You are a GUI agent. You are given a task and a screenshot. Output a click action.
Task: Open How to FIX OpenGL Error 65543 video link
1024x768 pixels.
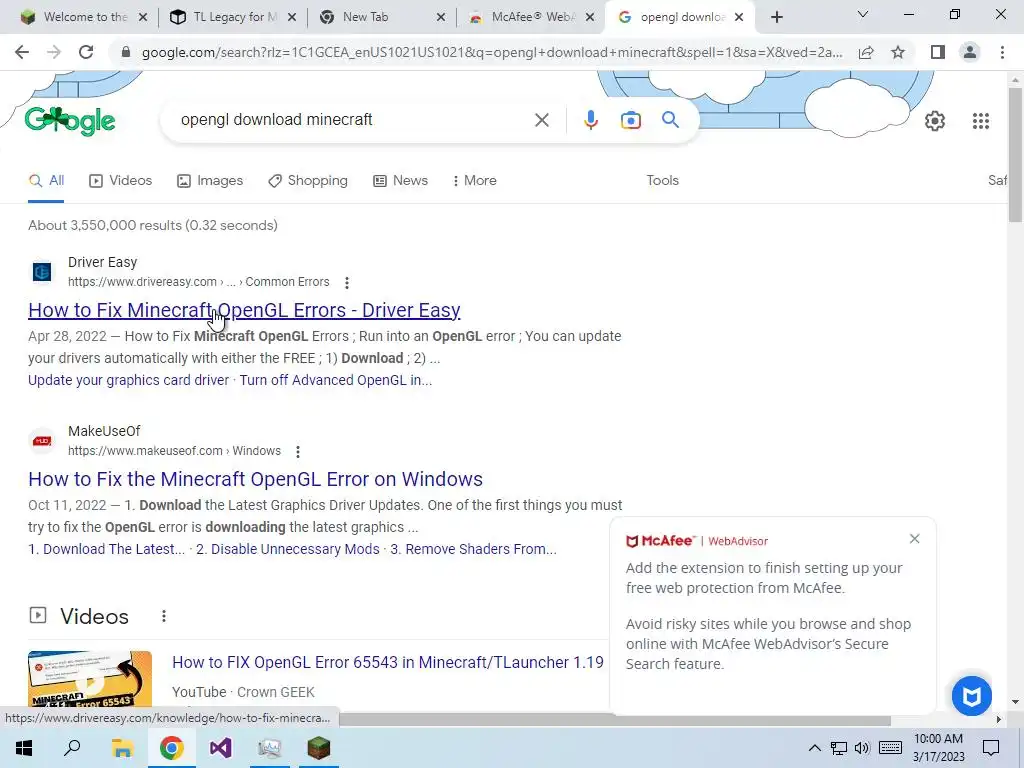(388, 663)
